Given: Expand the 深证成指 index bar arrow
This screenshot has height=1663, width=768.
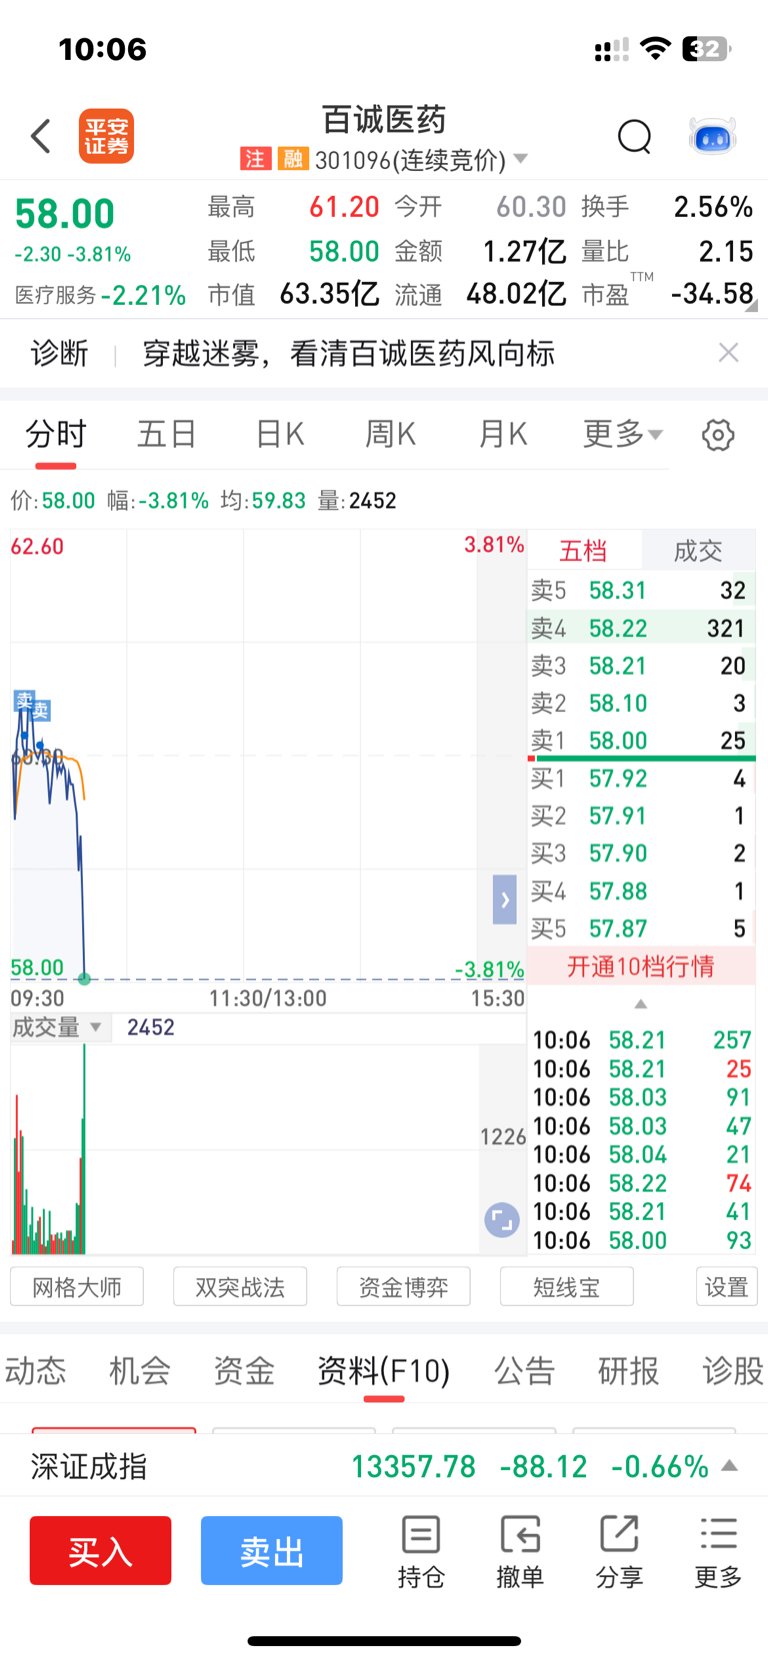Looking at the screenshot, I should pos(730,1466).
